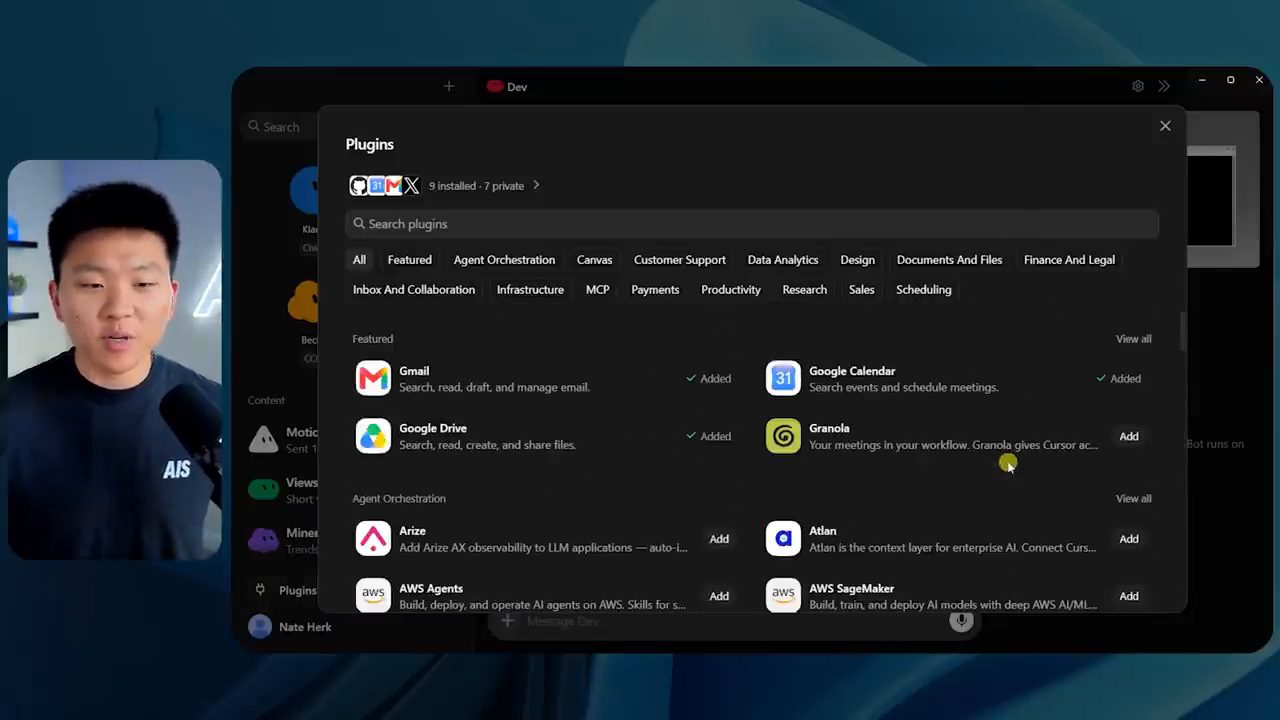Select the MCP category filter
This screenshot has height=720, width=1280.
coord(597,290)
